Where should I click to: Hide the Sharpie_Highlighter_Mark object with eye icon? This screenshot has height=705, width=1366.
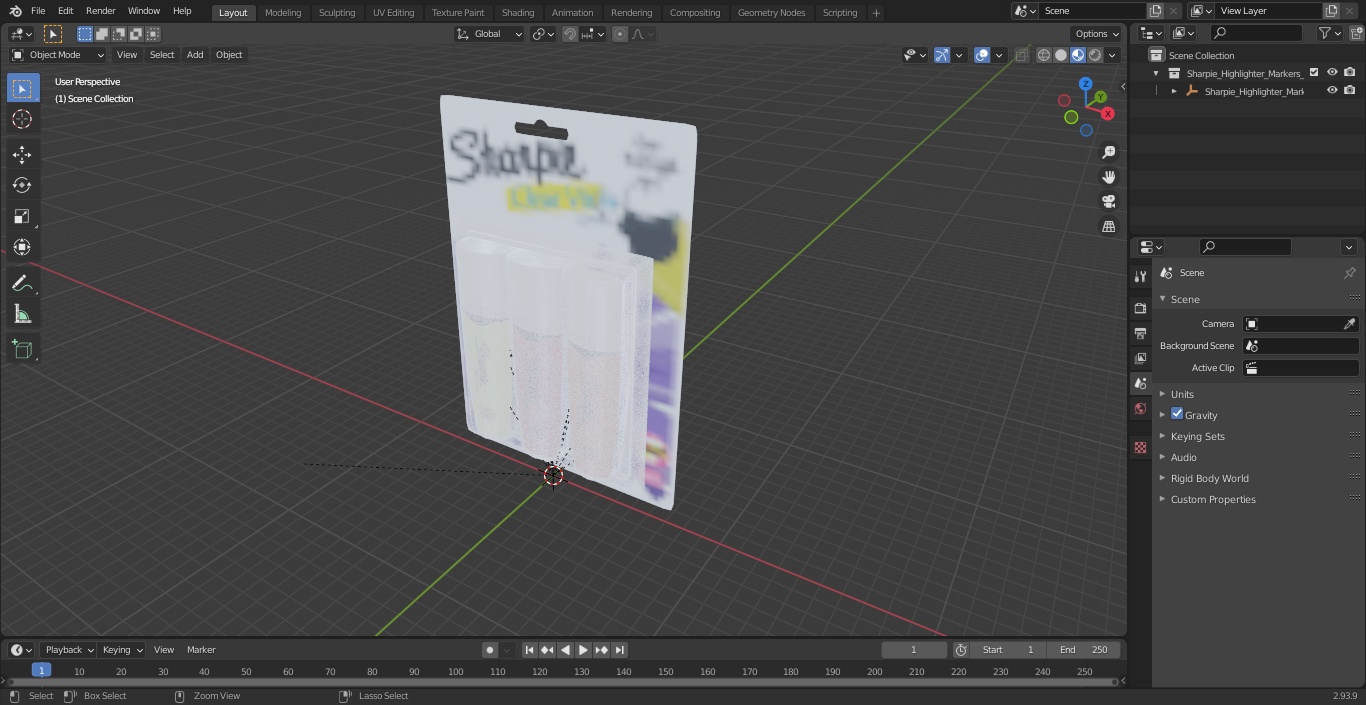pyautogui.click(x=1332, y=91)
